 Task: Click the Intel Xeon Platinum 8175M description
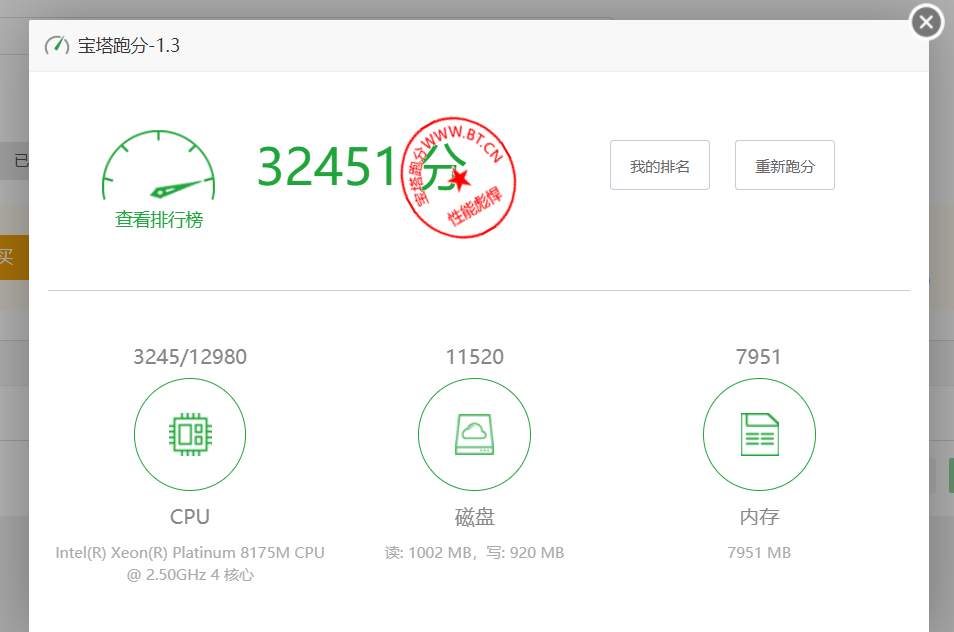[190, 563]
